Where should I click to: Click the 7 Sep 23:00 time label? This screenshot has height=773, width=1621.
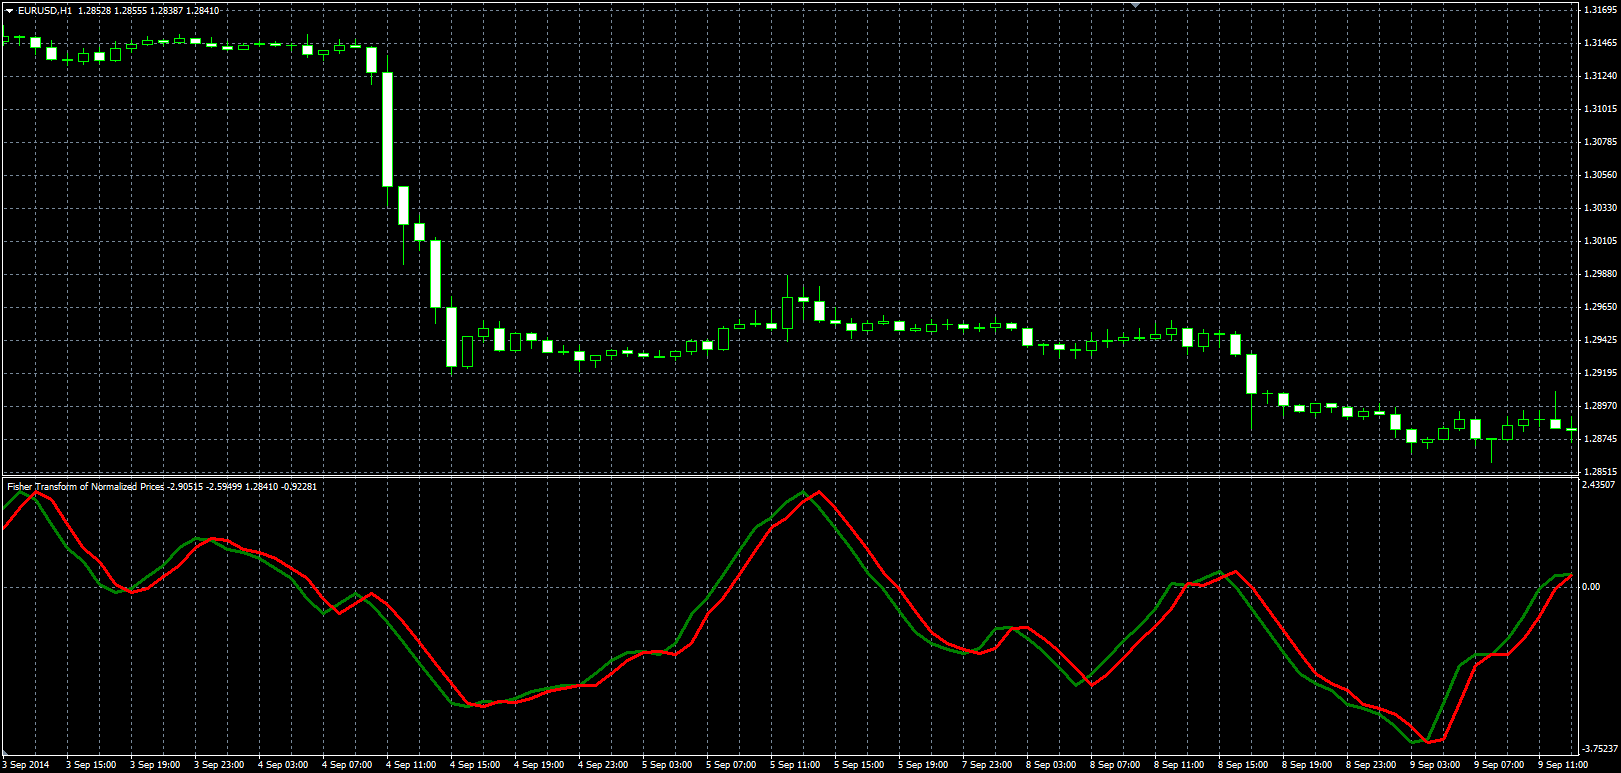click(x=987, y=765)
